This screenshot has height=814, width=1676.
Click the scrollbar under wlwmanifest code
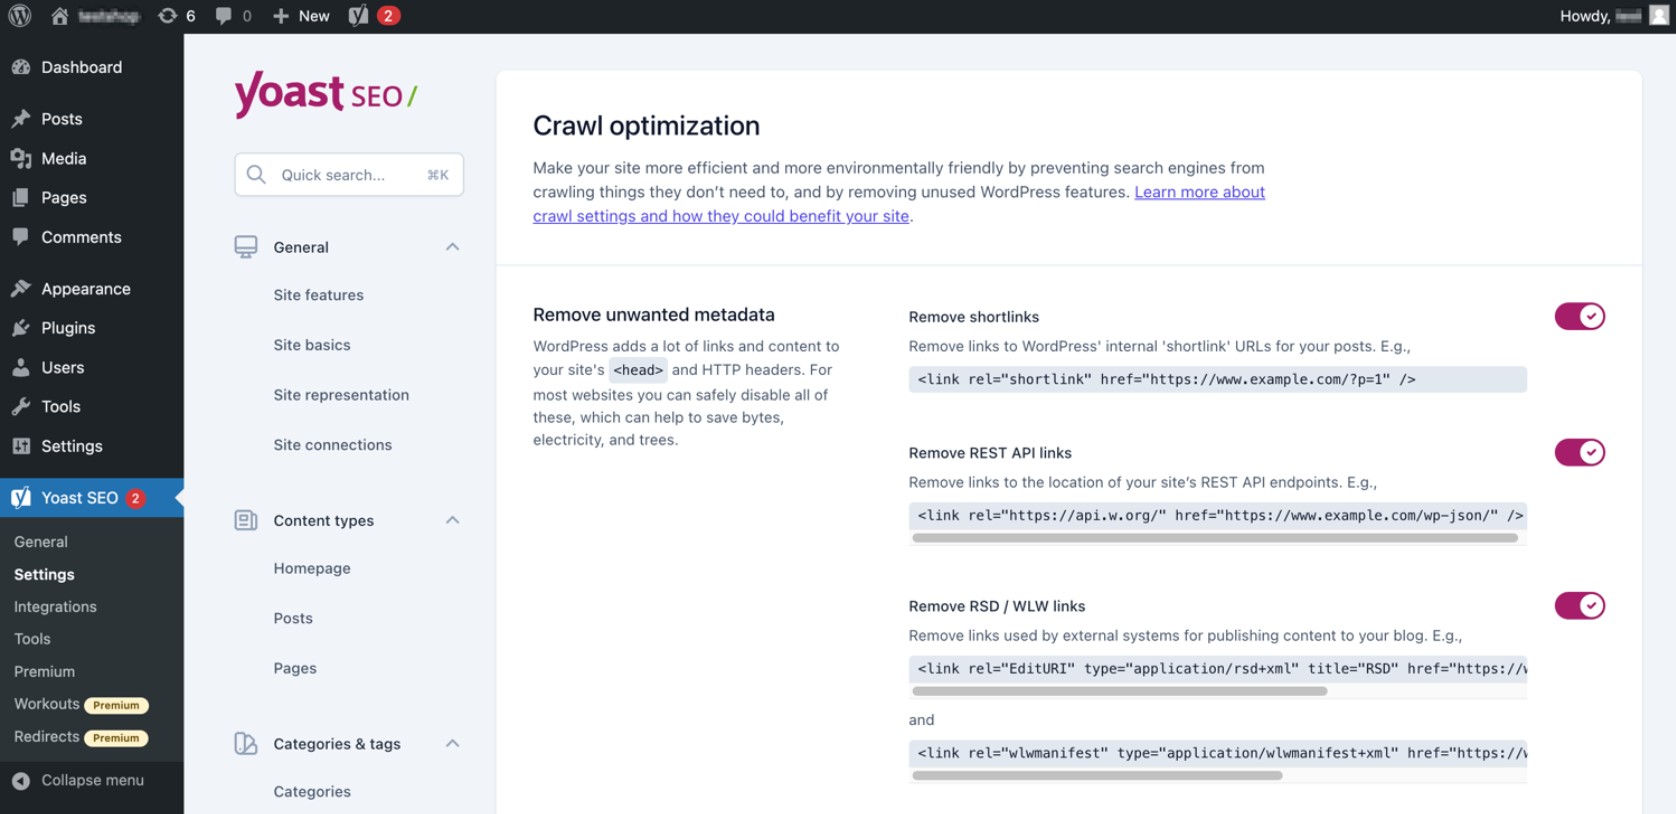pyautogui.click(x=1097, y=775)
